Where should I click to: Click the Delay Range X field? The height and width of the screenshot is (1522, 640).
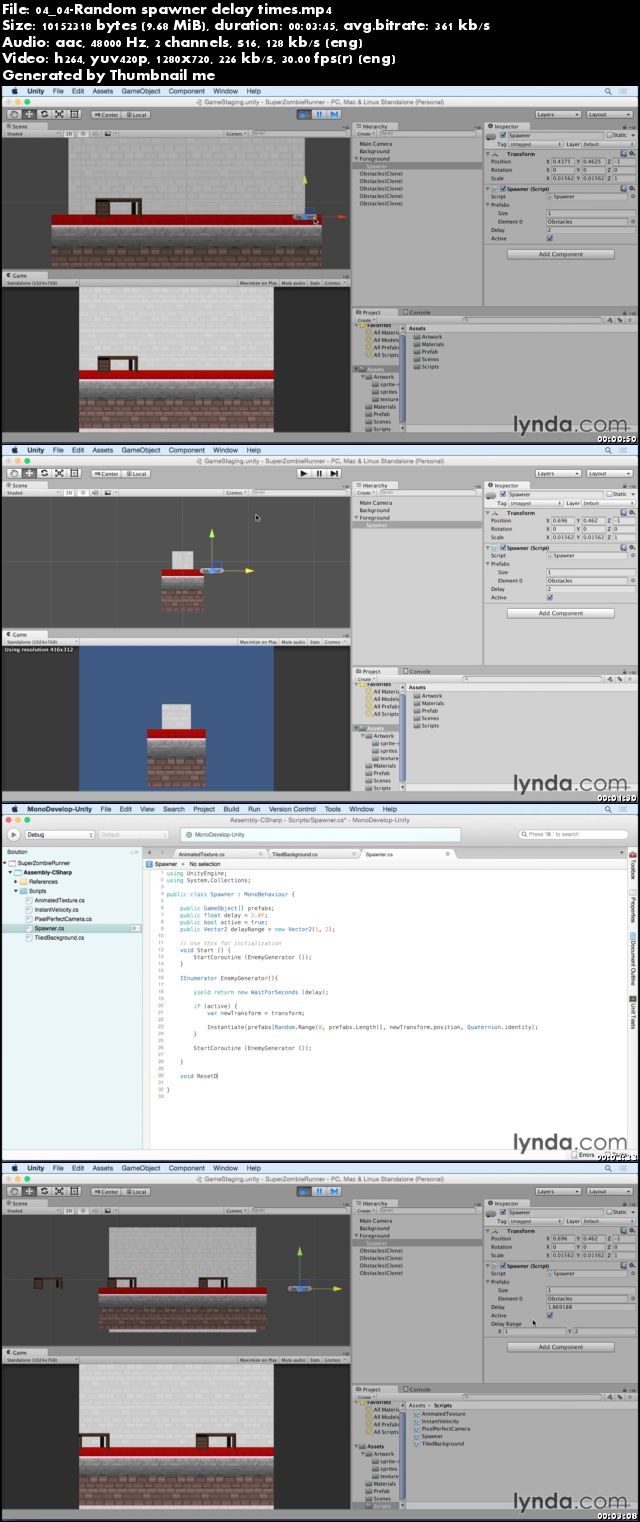[x=535, y=1332]
